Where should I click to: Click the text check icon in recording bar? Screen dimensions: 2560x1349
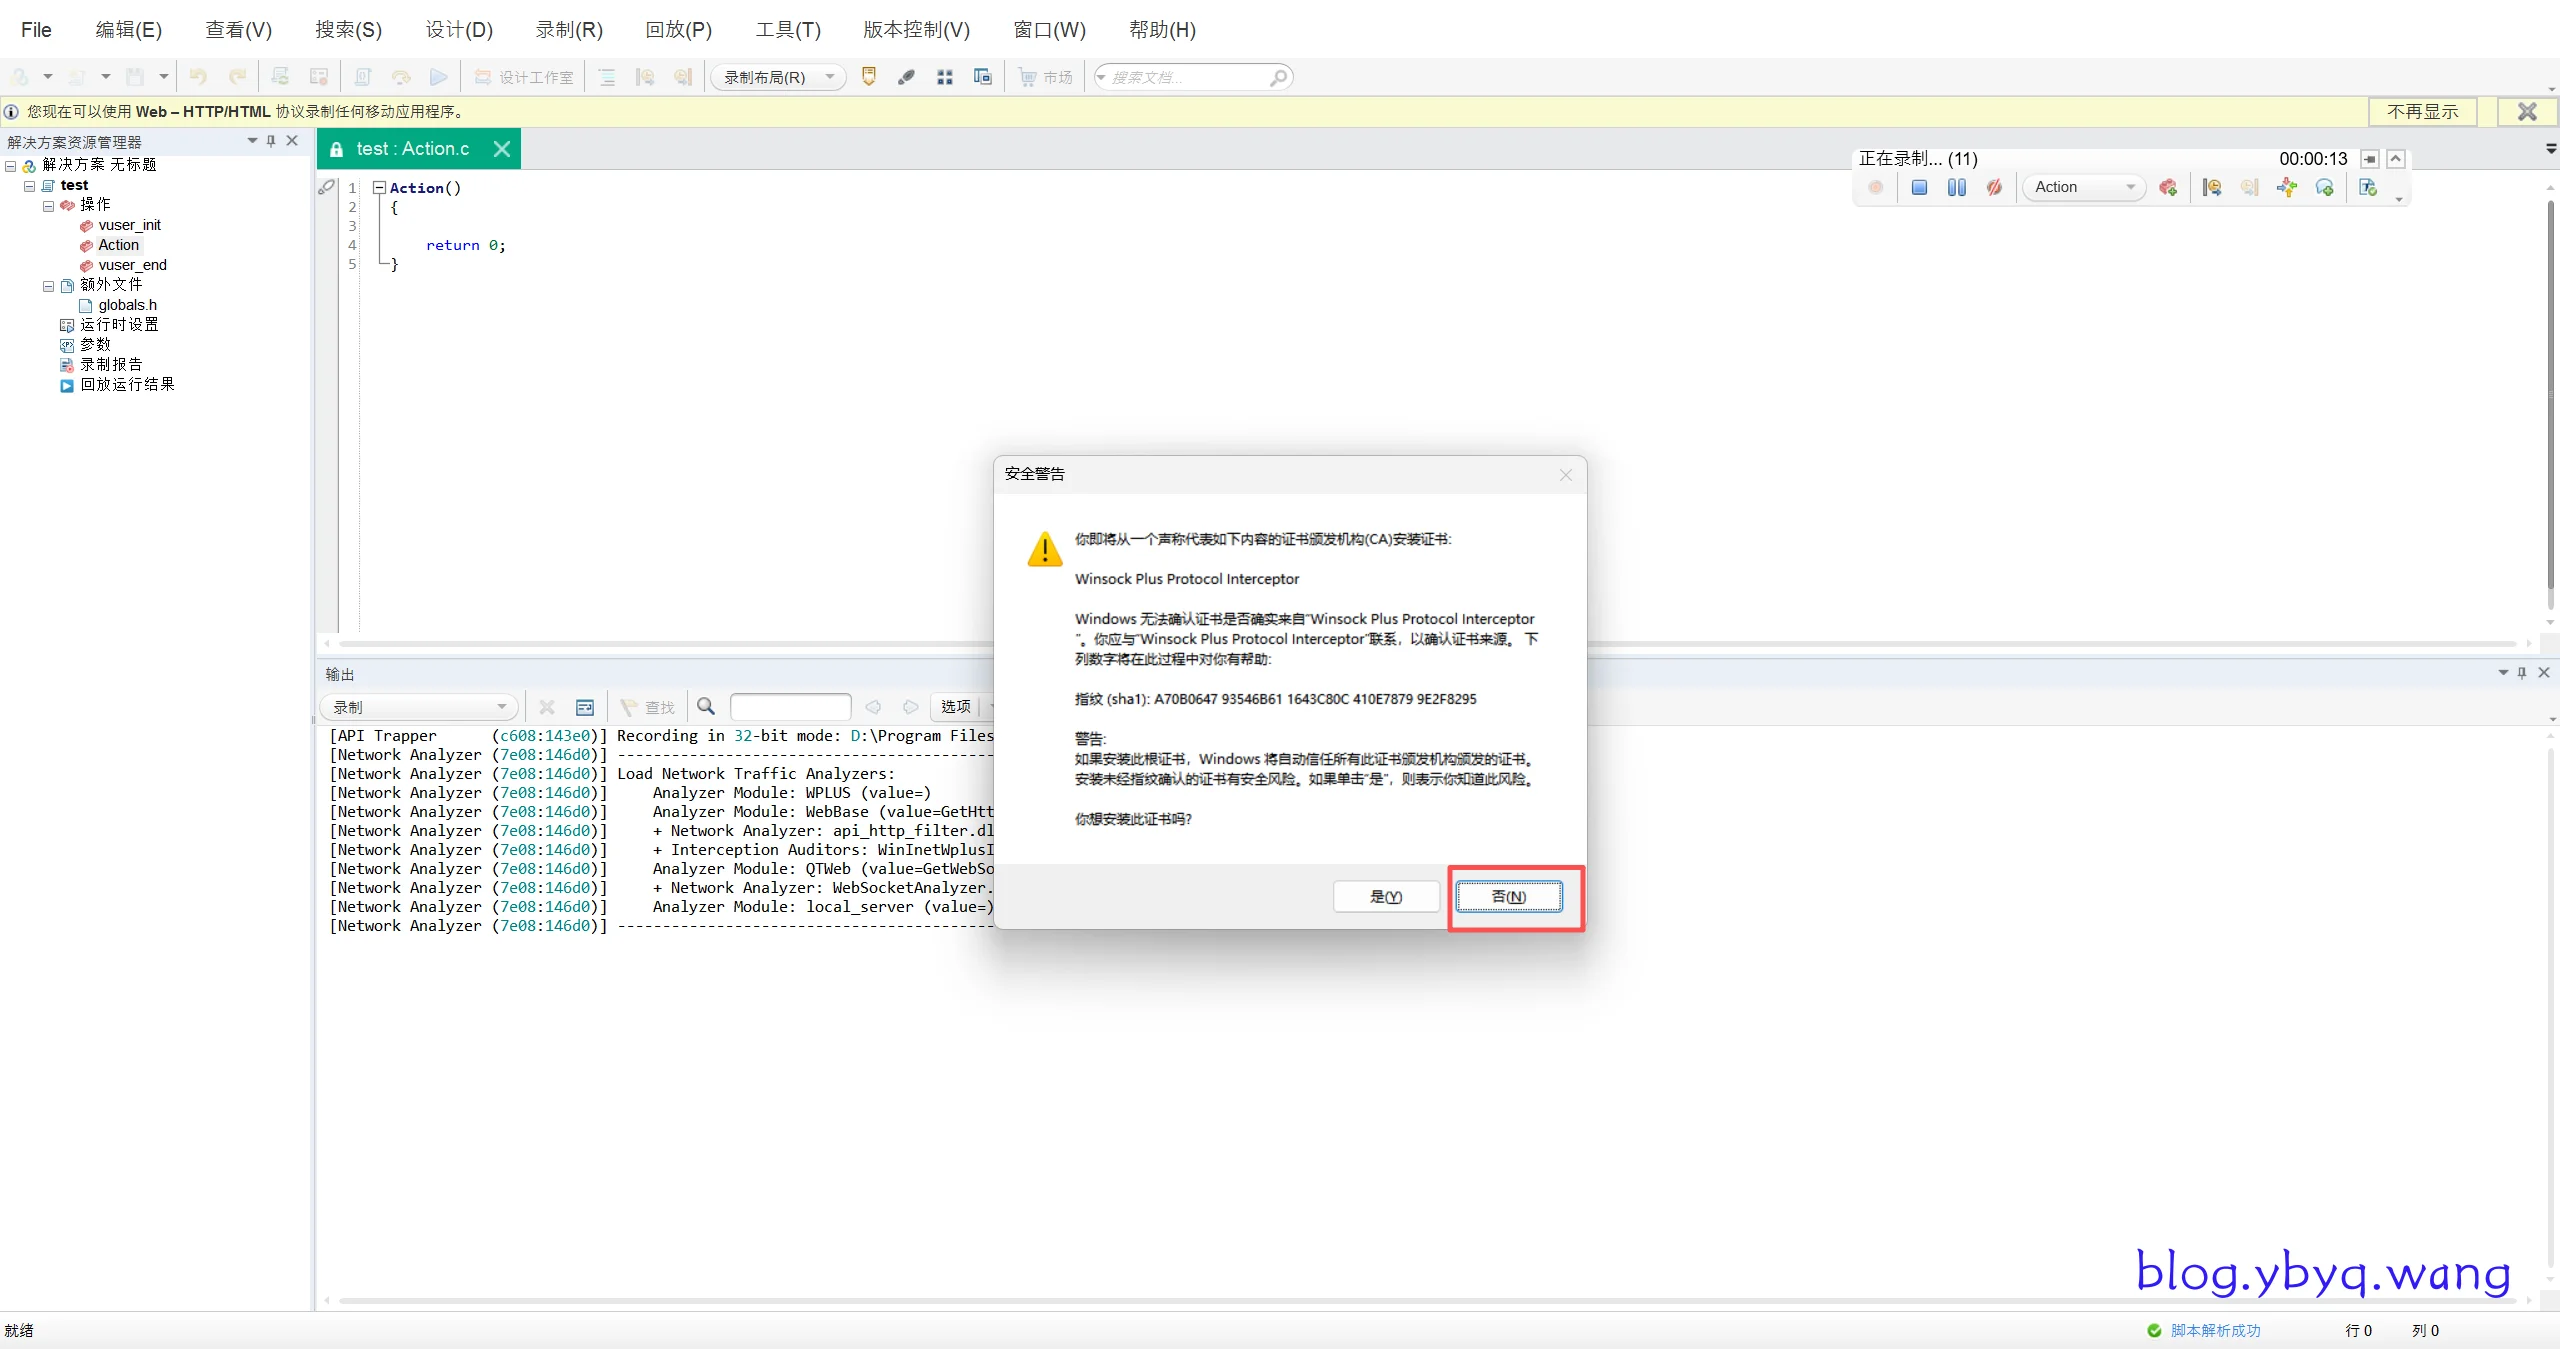click(2367, 188)
